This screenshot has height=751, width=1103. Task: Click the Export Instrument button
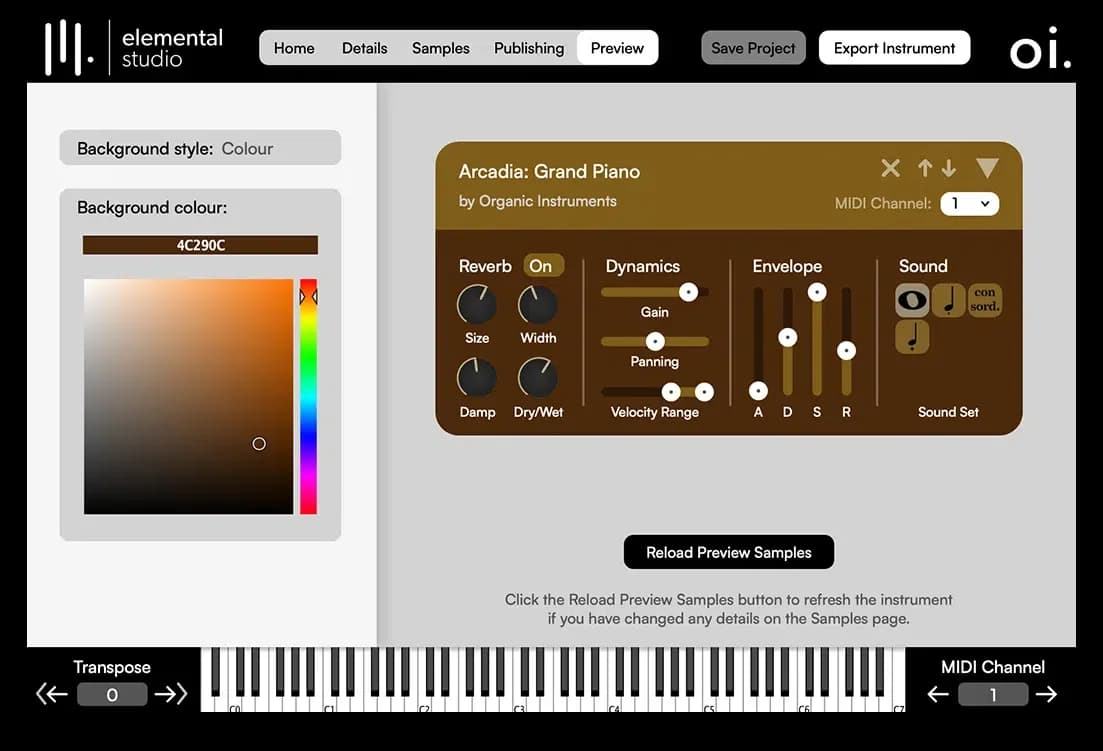click(894, 48)
